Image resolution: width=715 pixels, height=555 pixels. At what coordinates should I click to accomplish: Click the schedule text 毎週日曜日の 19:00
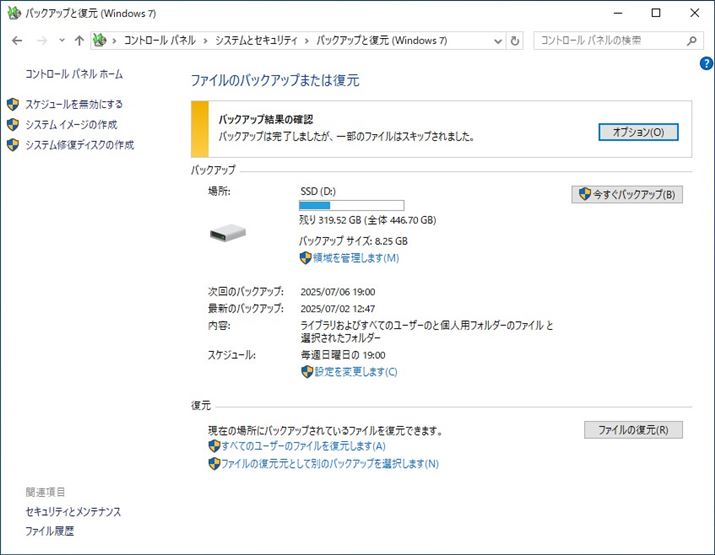(x=343, y=355)
